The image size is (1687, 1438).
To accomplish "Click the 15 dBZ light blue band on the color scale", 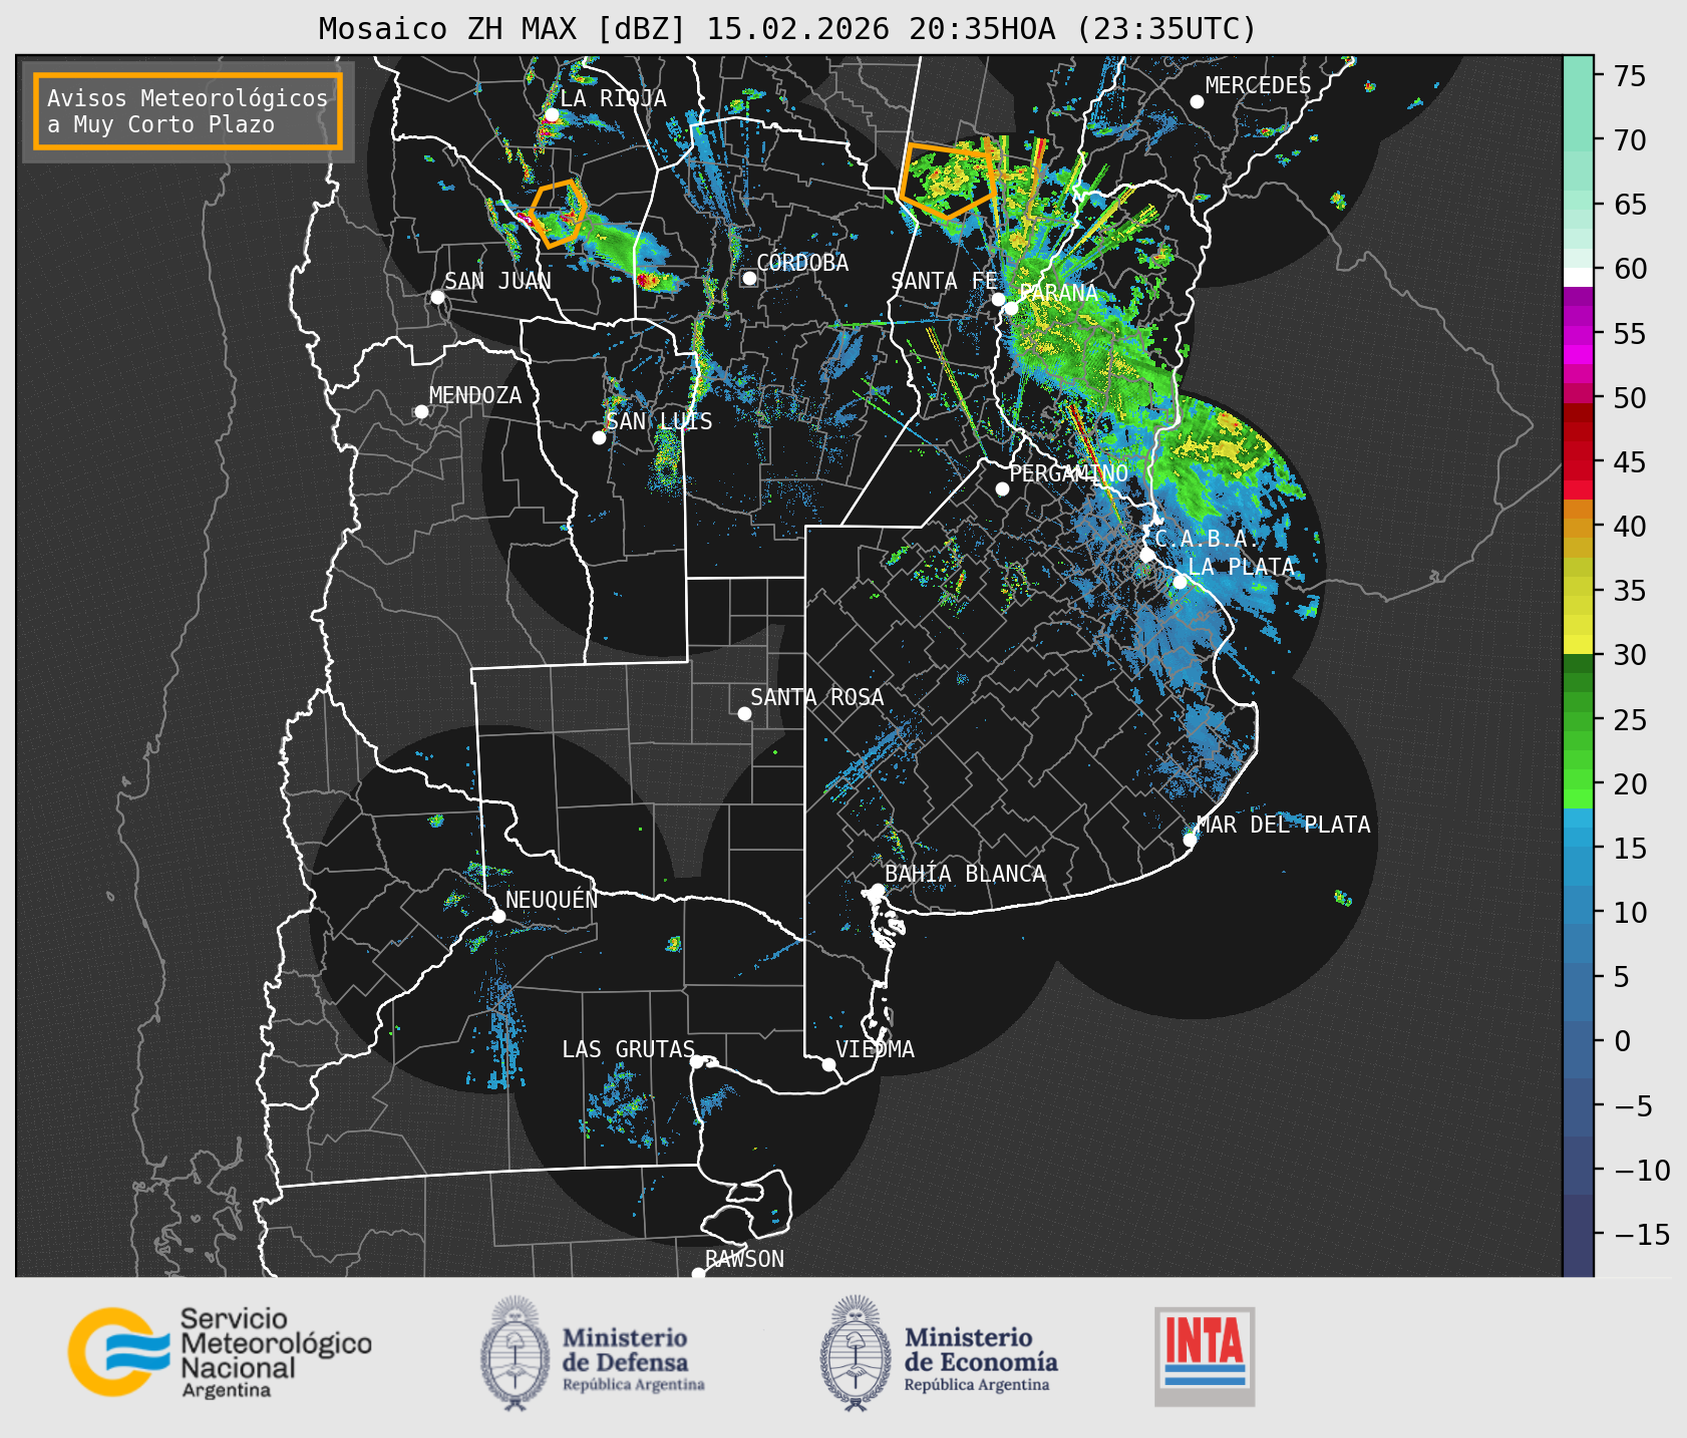I will [1578, 848].
